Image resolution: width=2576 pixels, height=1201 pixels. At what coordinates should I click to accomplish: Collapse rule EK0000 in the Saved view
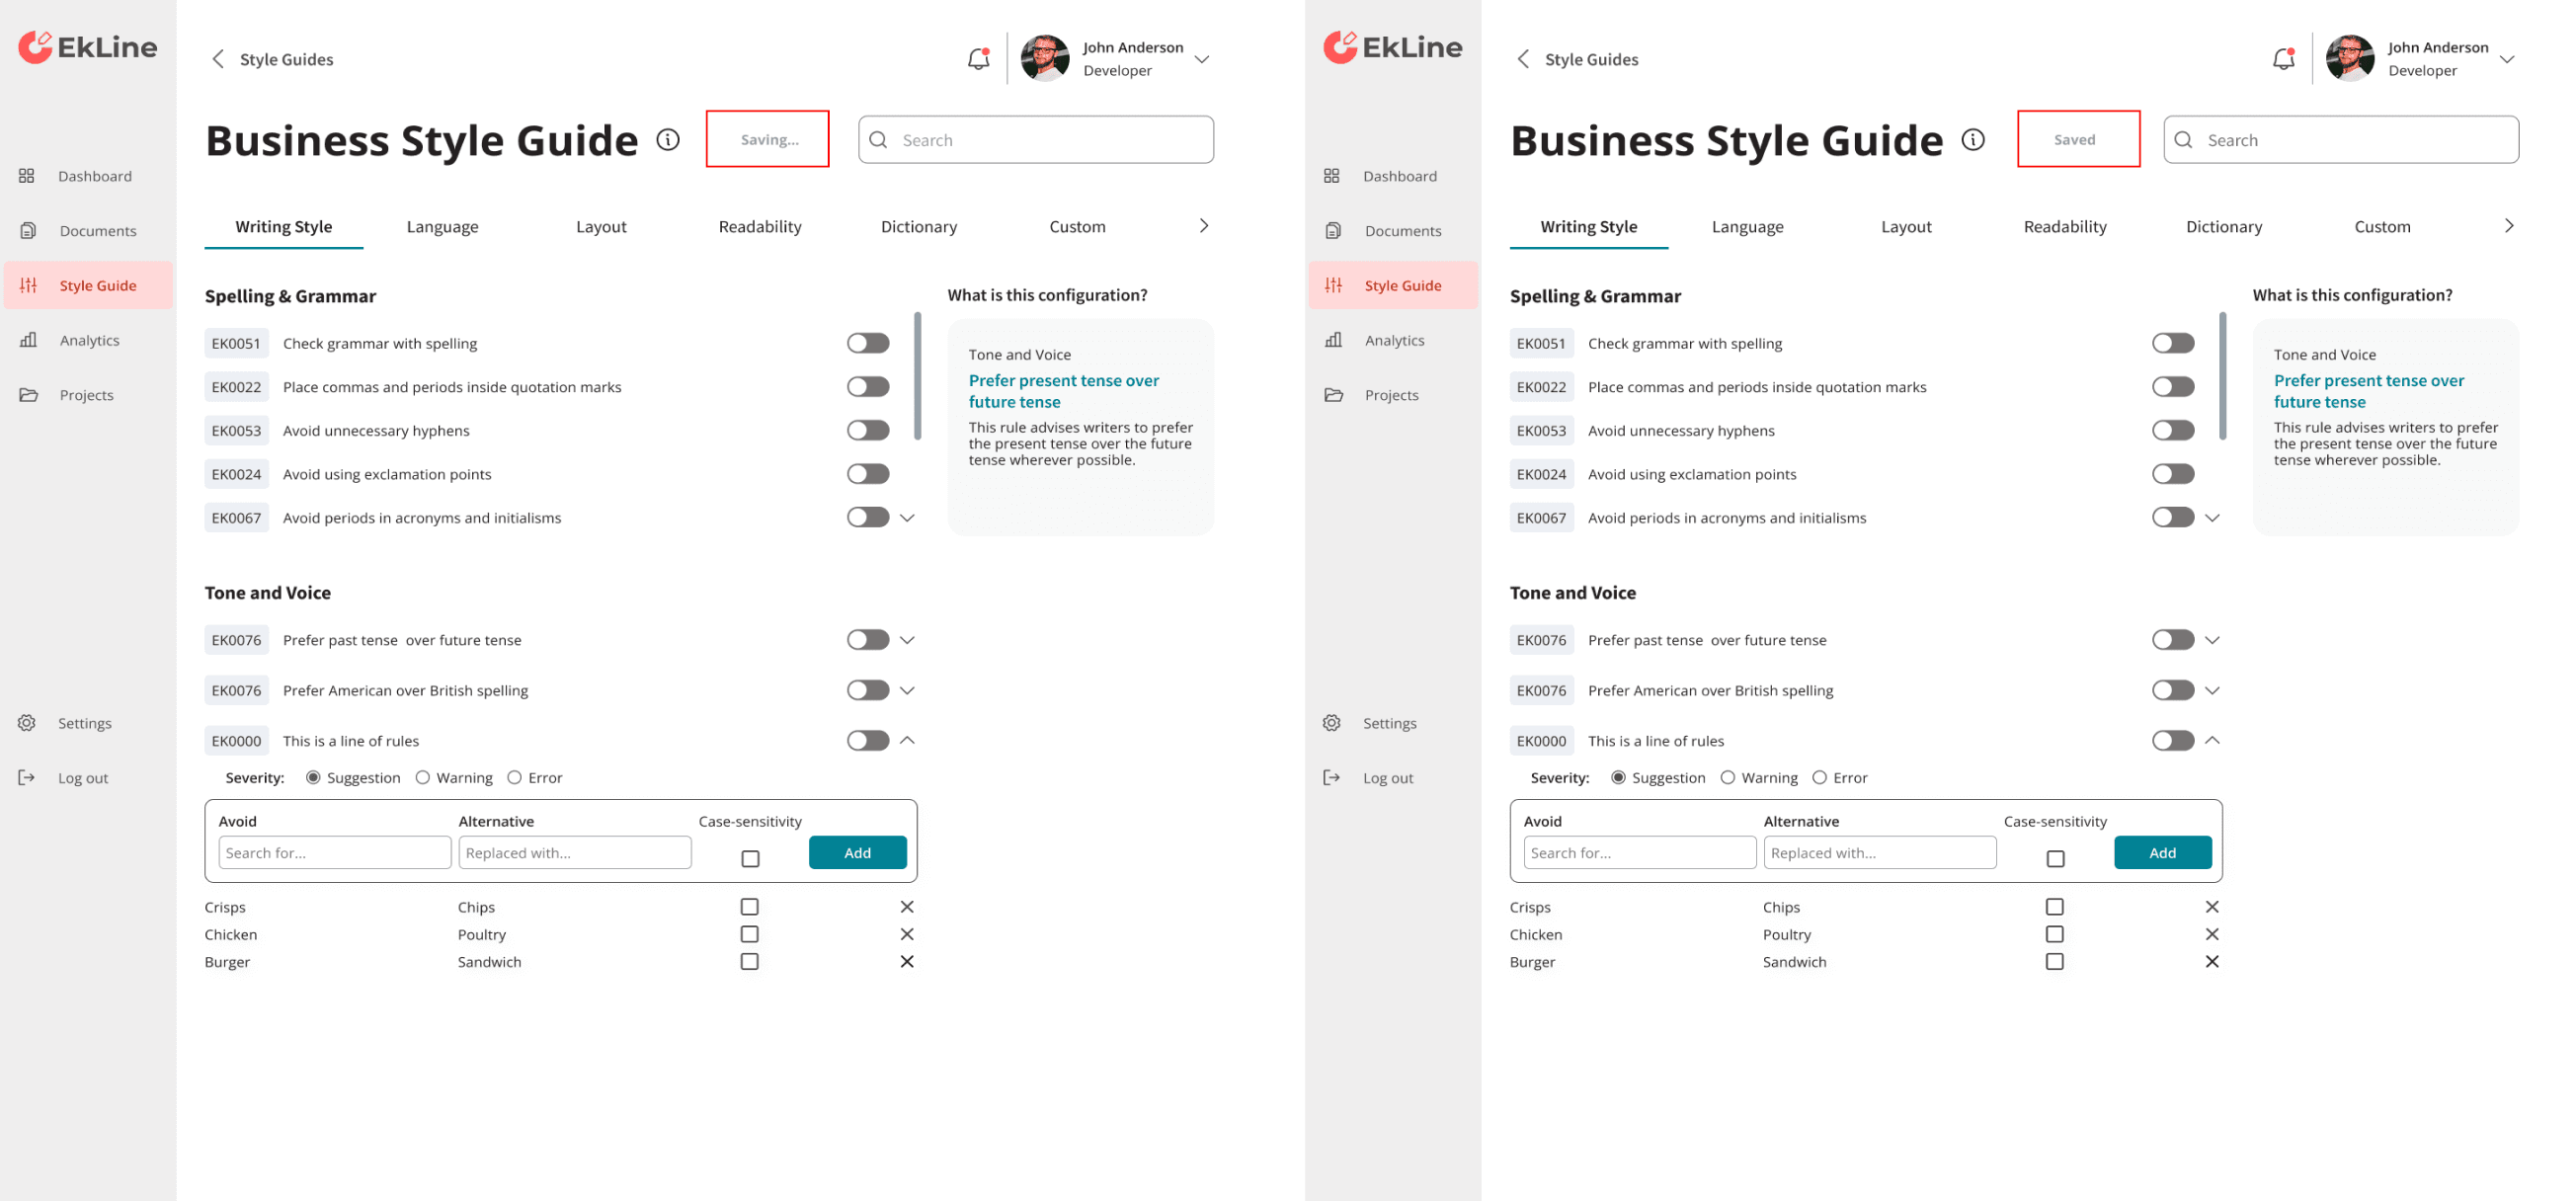click(2212, 741)
